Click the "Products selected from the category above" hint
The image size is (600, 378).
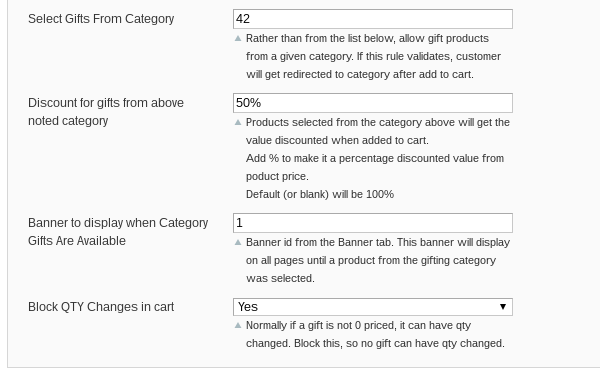[x=378, y=122]
